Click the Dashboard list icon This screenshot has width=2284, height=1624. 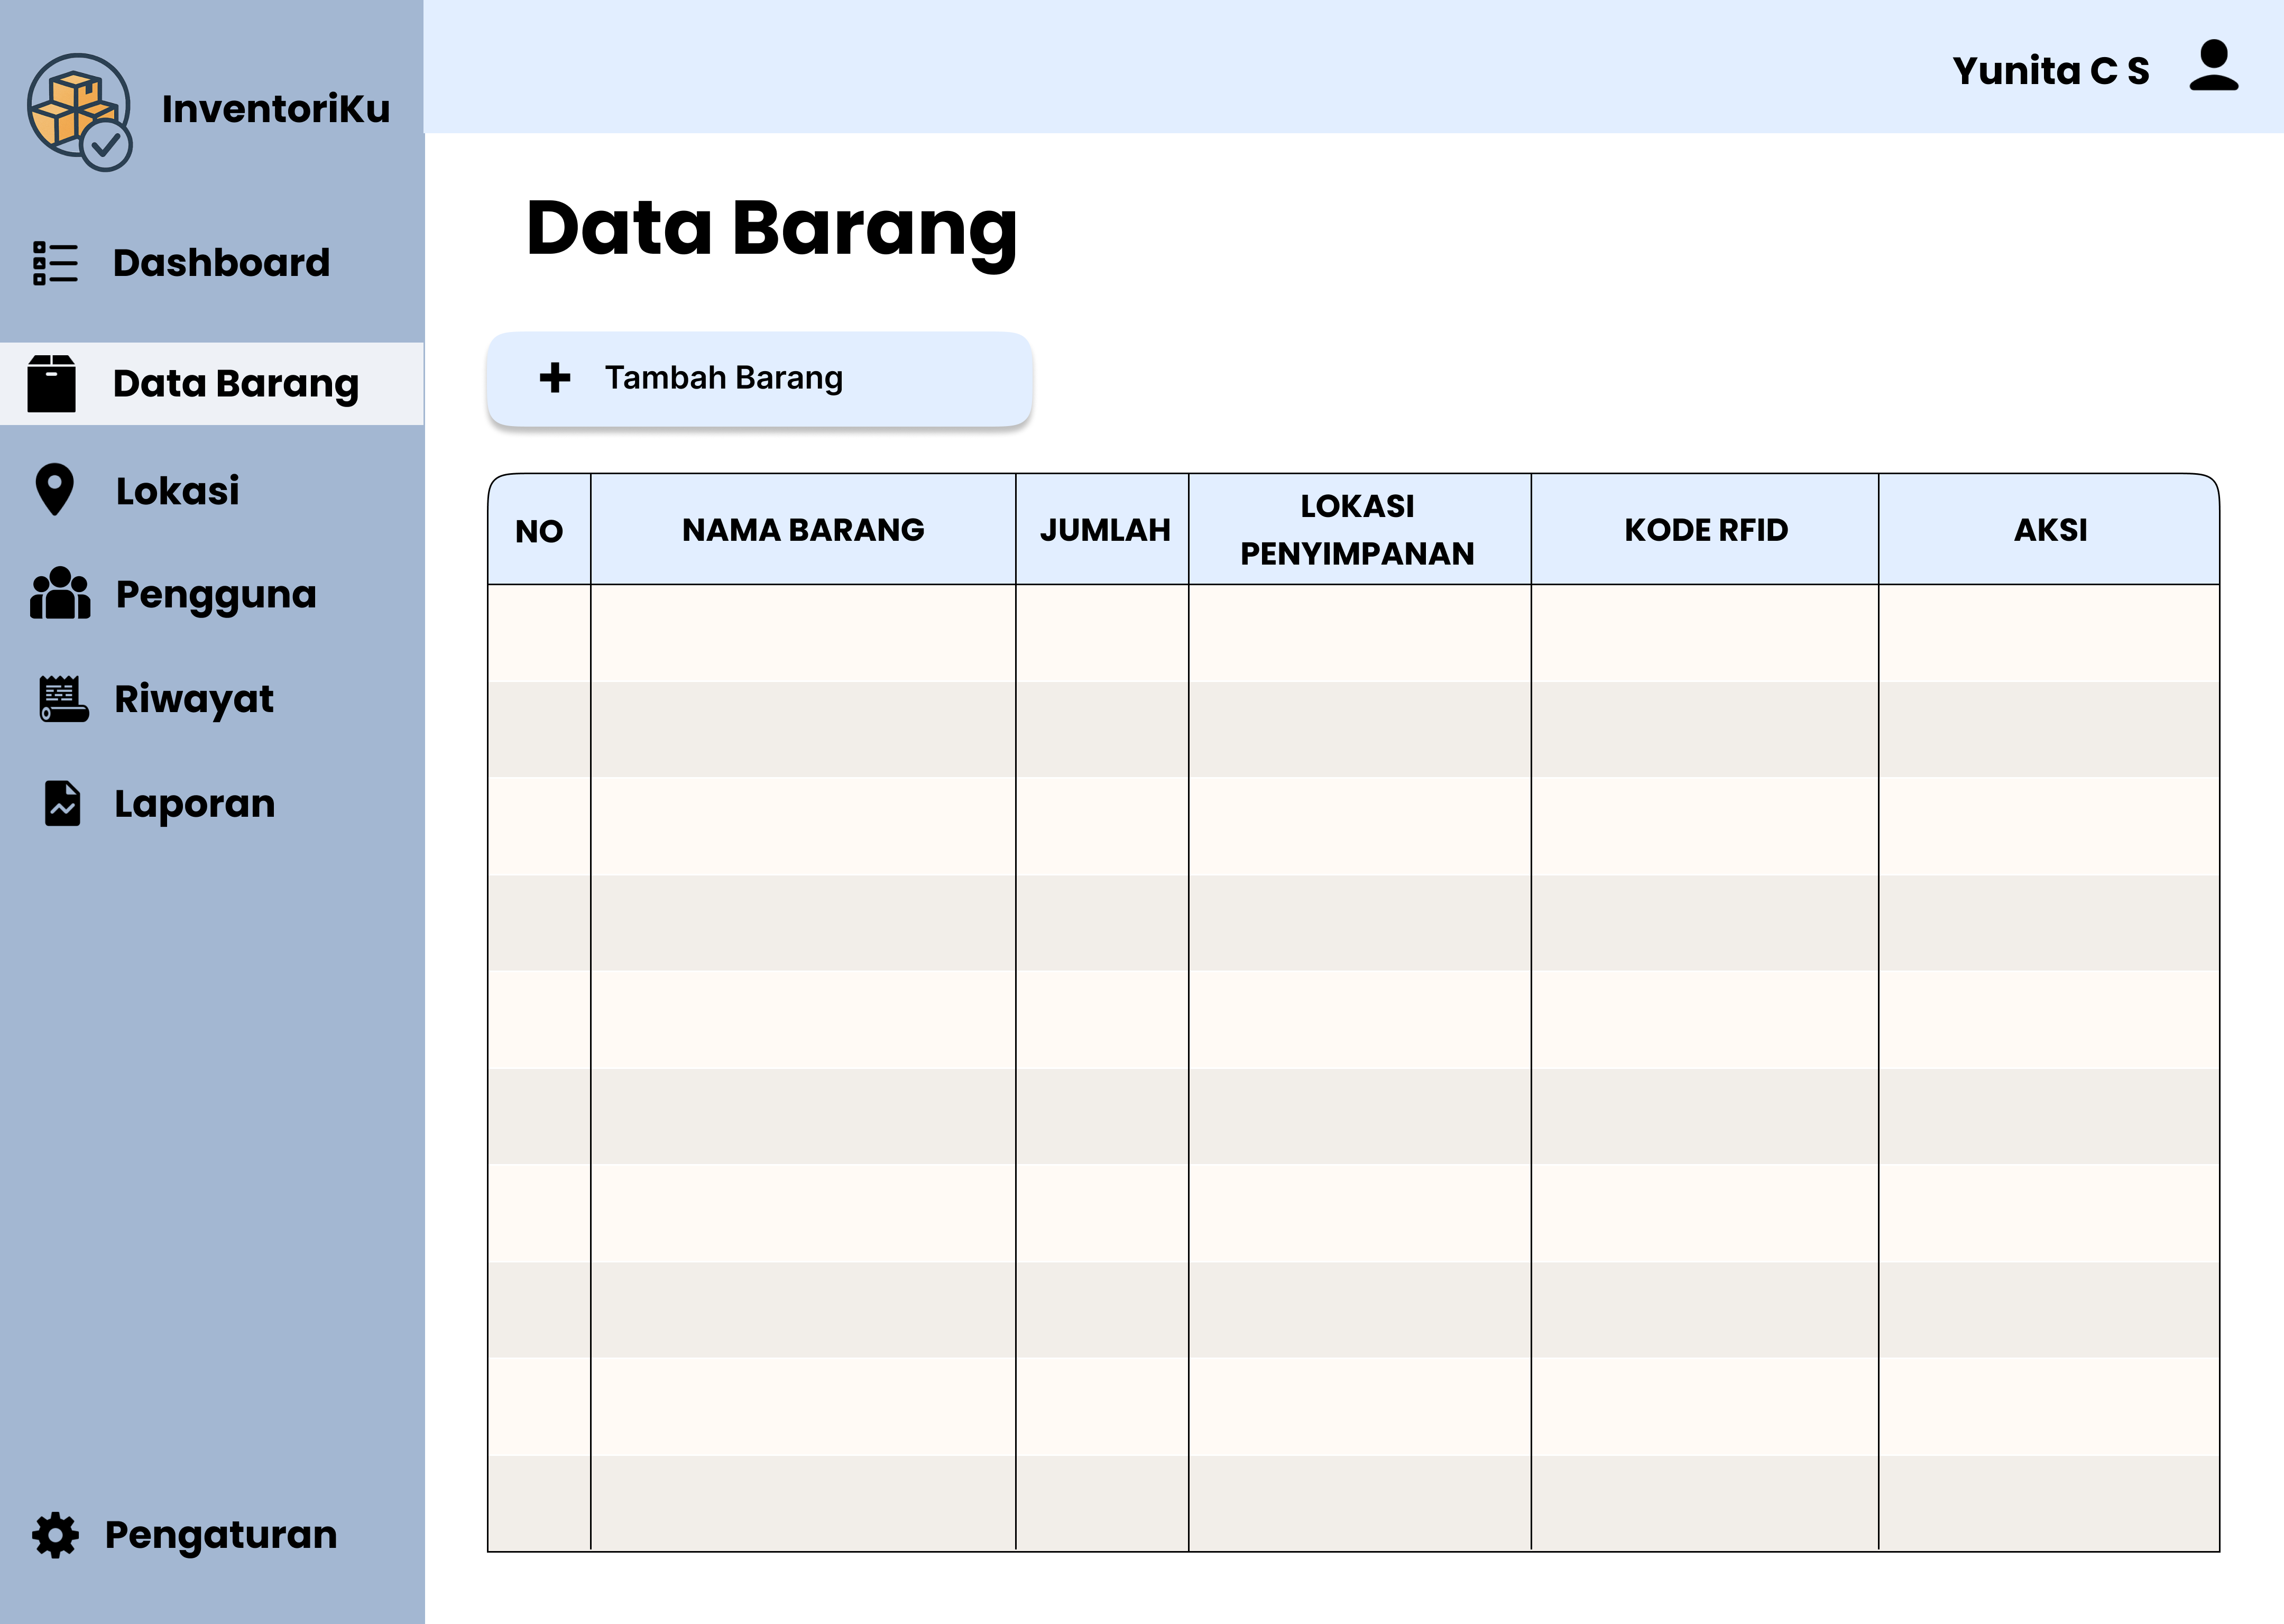[55, 263]
